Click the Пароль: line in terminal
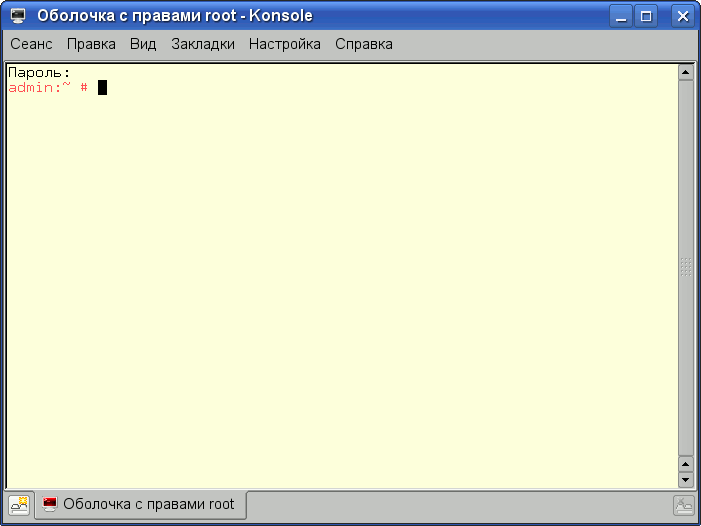 39,72
